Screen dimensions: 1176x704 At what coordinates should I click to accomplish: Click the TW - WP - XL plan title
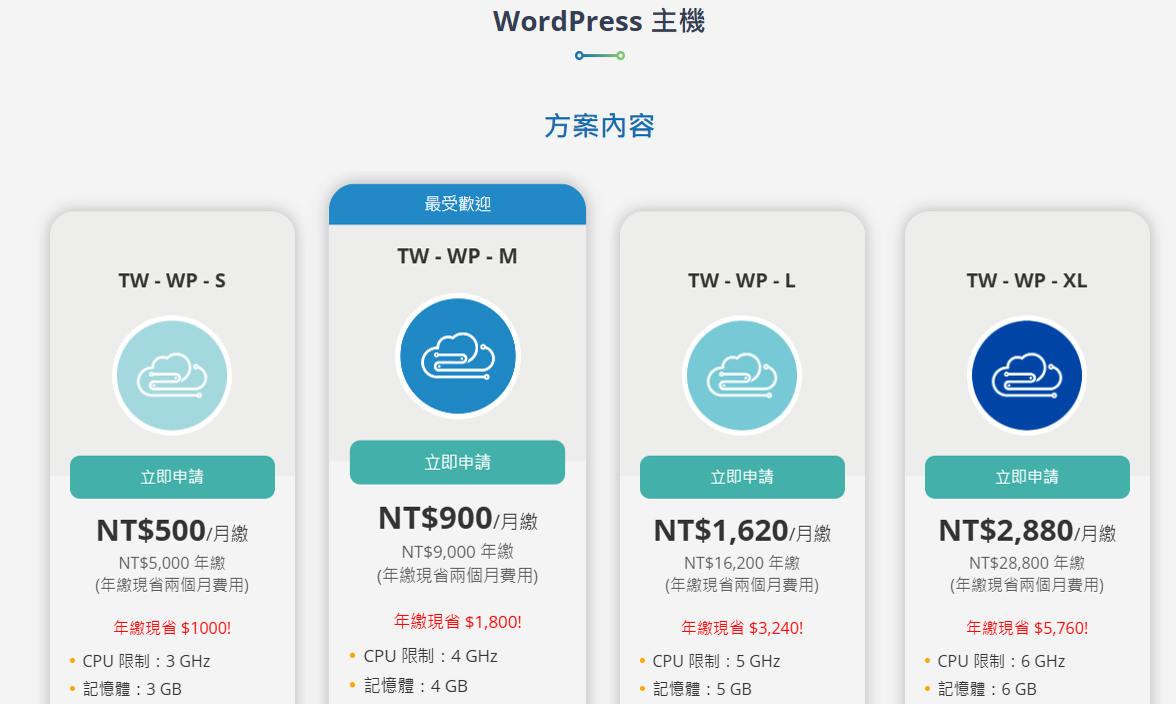[1027, 280]
